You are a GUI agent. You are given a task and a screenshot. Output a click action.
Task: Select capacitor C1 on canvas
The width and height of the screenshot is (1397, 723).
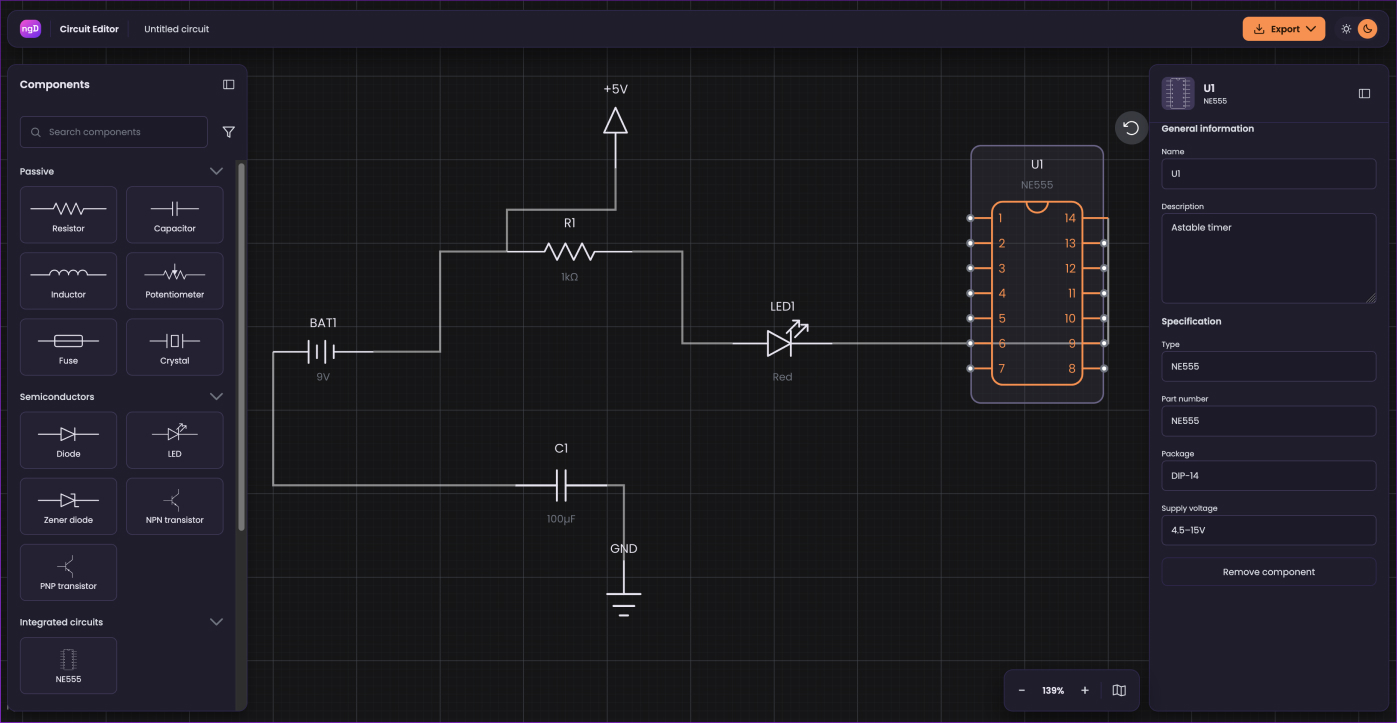tap(561, 485)
